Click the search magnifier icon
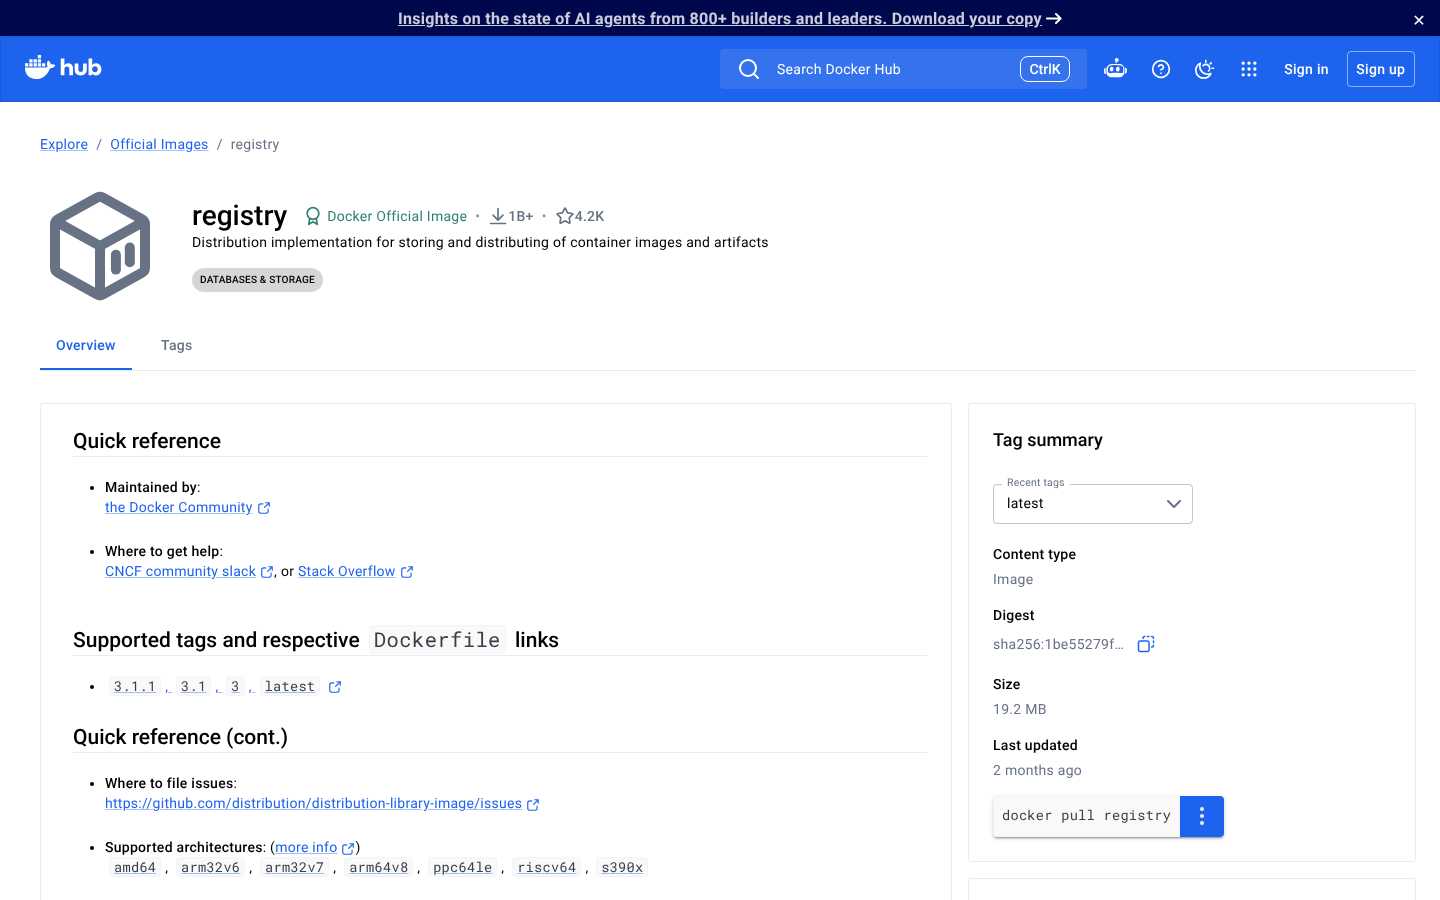Image resolution: width=1440 pixels, height=900 pixels. 749,69
